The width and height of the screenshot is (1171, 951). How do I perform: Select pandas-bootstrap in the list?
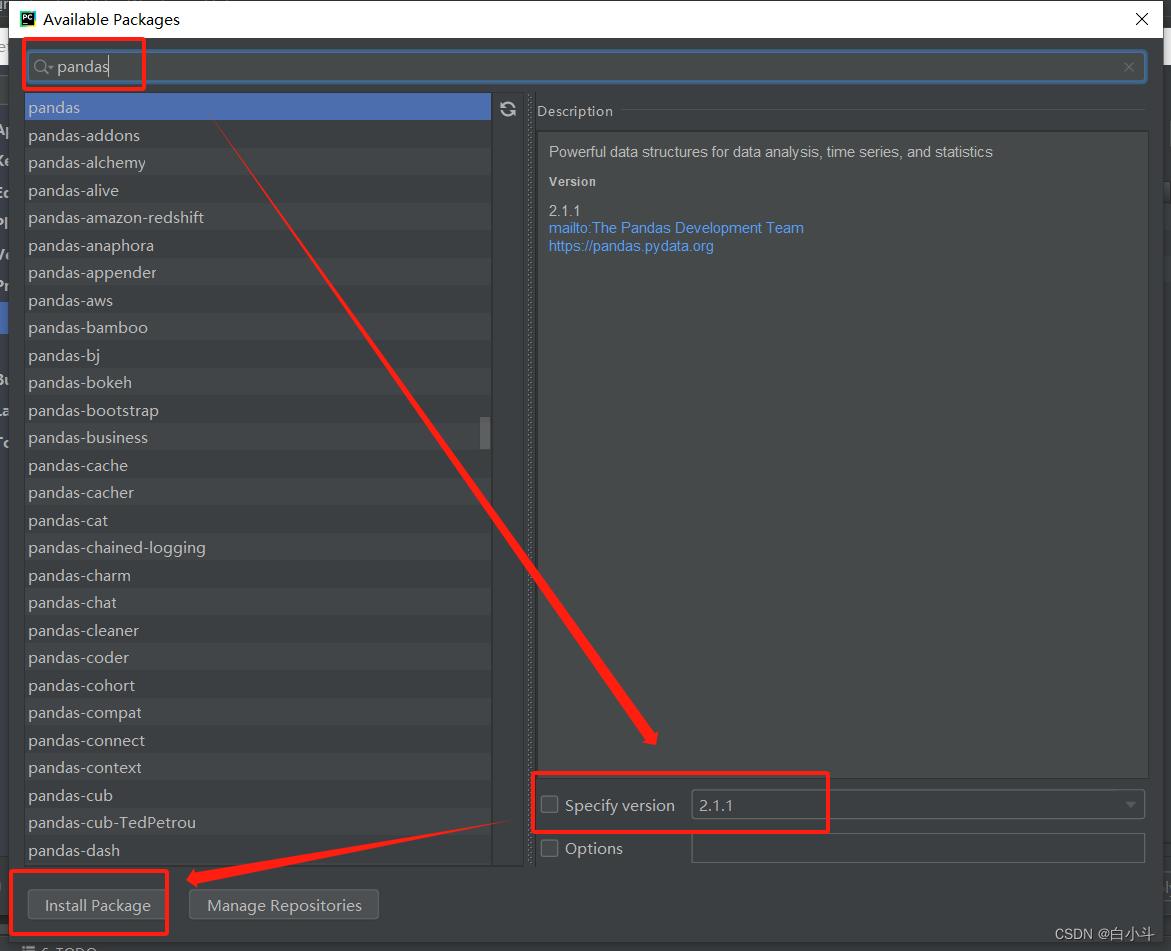pyautogui.click(x=258, y=410)
